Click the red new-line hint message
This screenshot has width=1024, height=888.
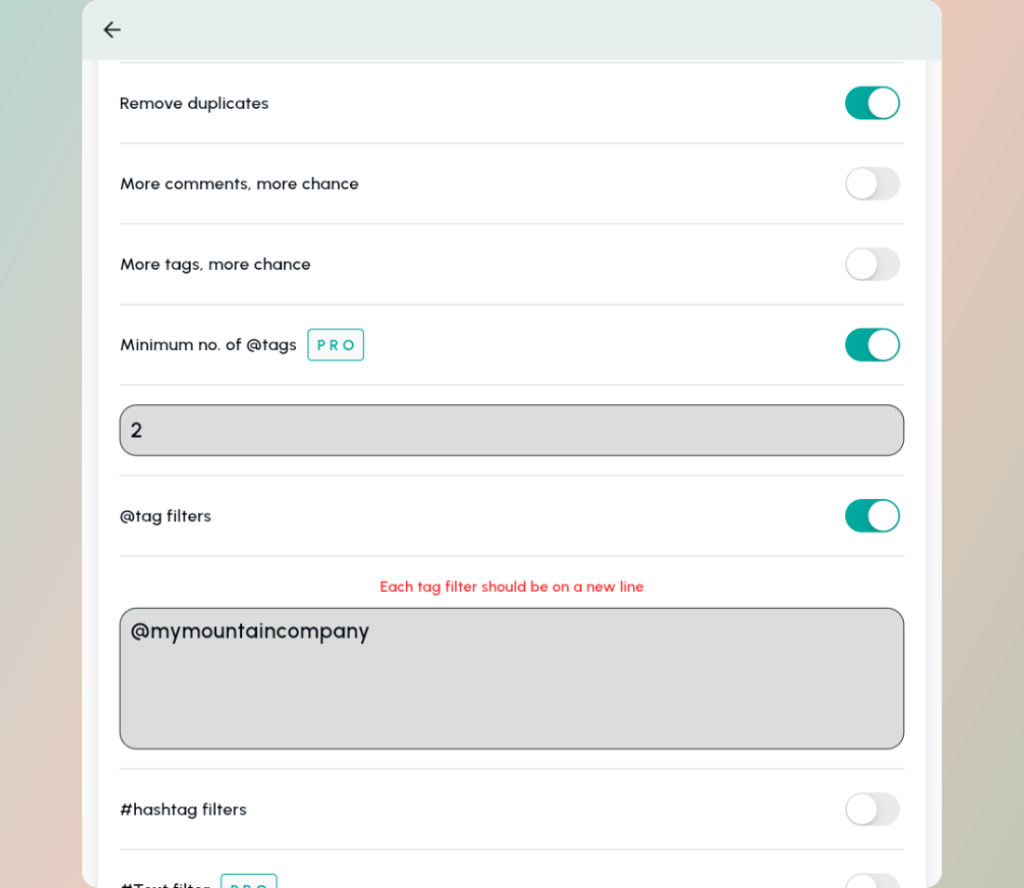point(511,587)
